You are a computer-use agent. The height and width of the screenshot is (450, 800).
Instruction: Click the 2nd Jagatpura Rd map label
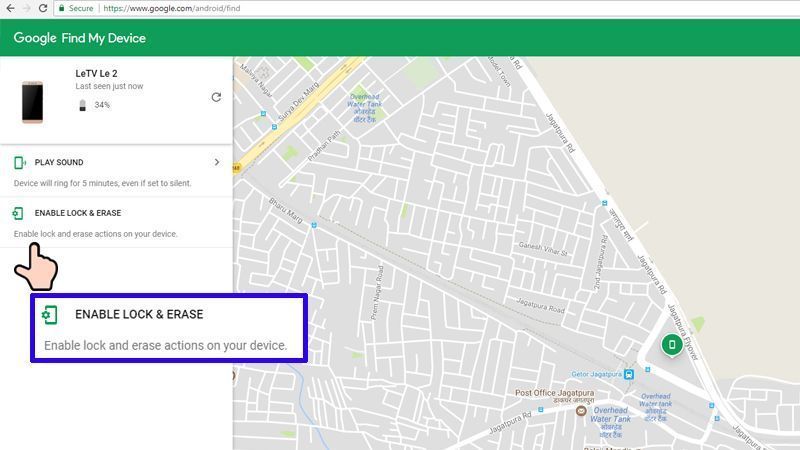pyautogui.click(x=599, y=263)
